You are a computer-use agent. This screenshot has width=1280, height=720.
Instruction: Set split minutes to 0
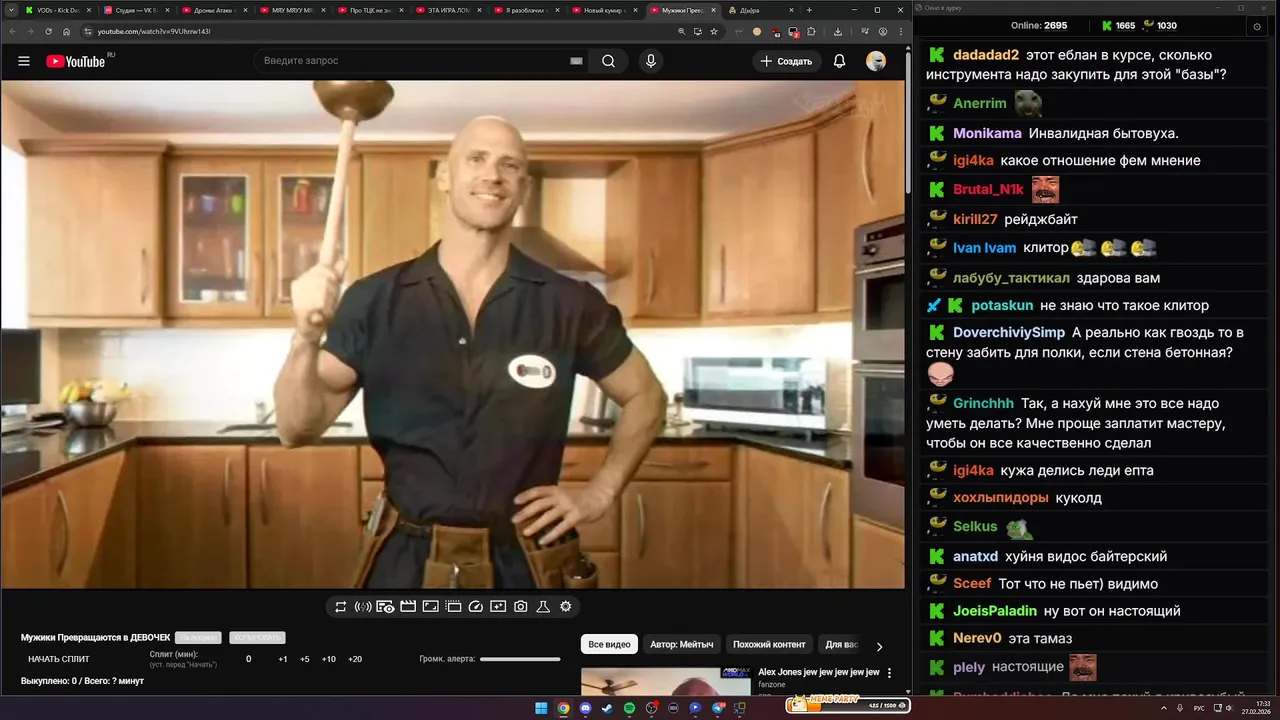pos(249,659)
